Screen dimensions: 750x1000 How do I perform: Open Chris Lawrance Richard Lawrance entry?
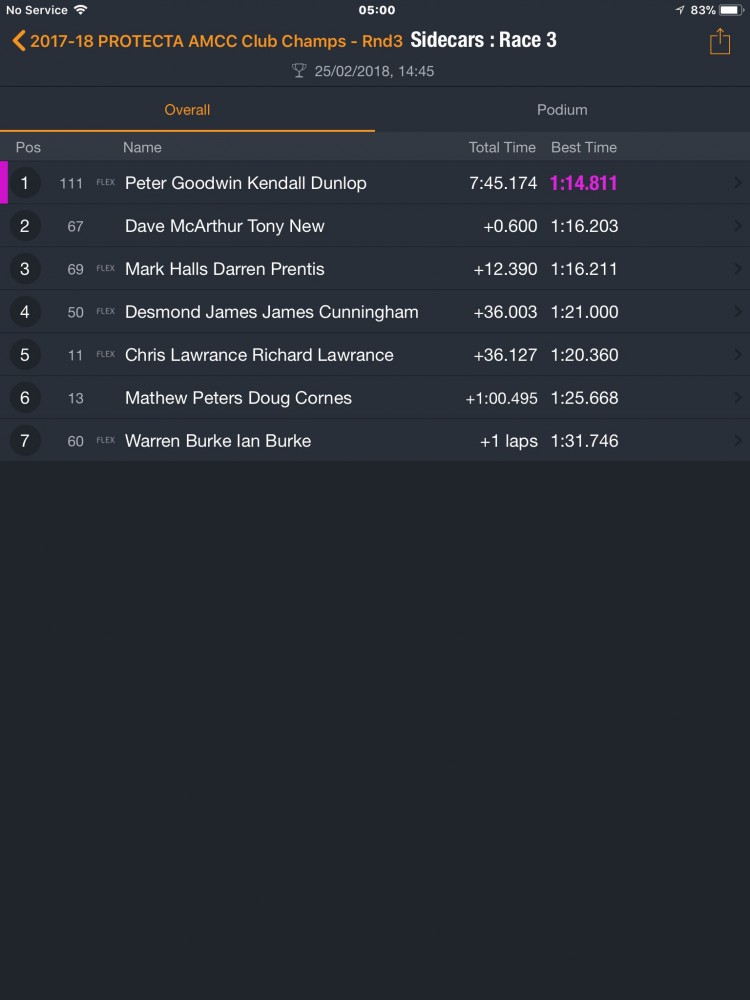[x=259, y=355]
